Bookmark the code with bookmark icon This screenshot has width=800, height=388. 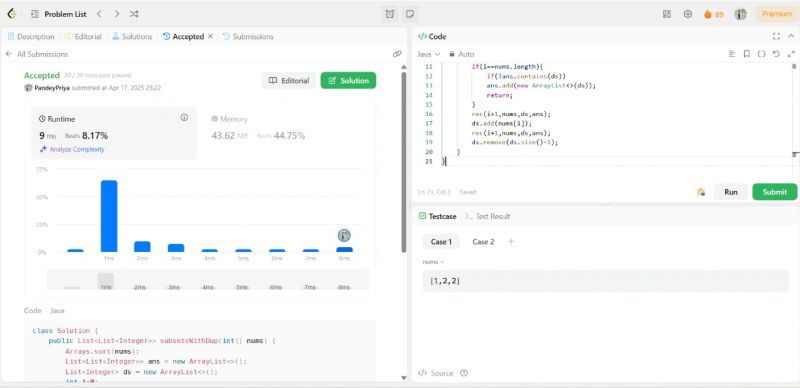(746, 54)
